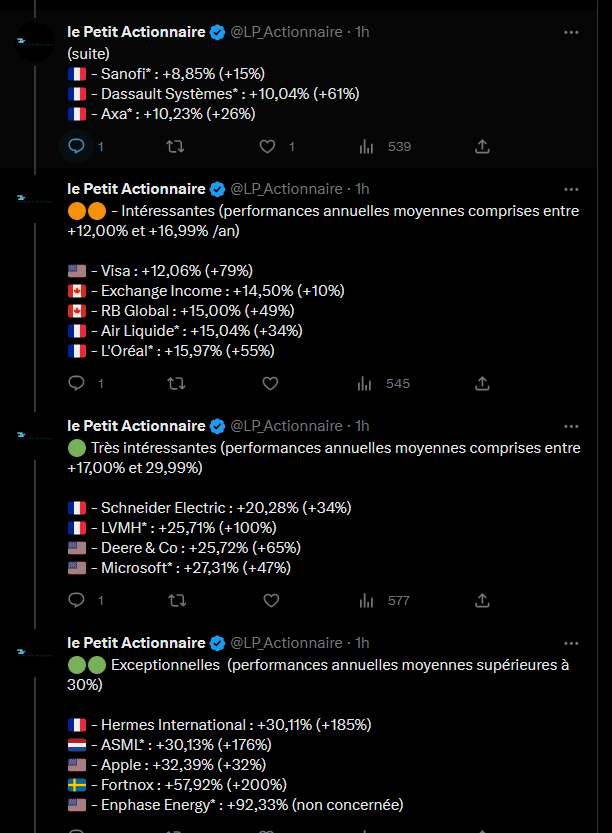Share the Sanofi suite tweet

click(x=482, y=147)
